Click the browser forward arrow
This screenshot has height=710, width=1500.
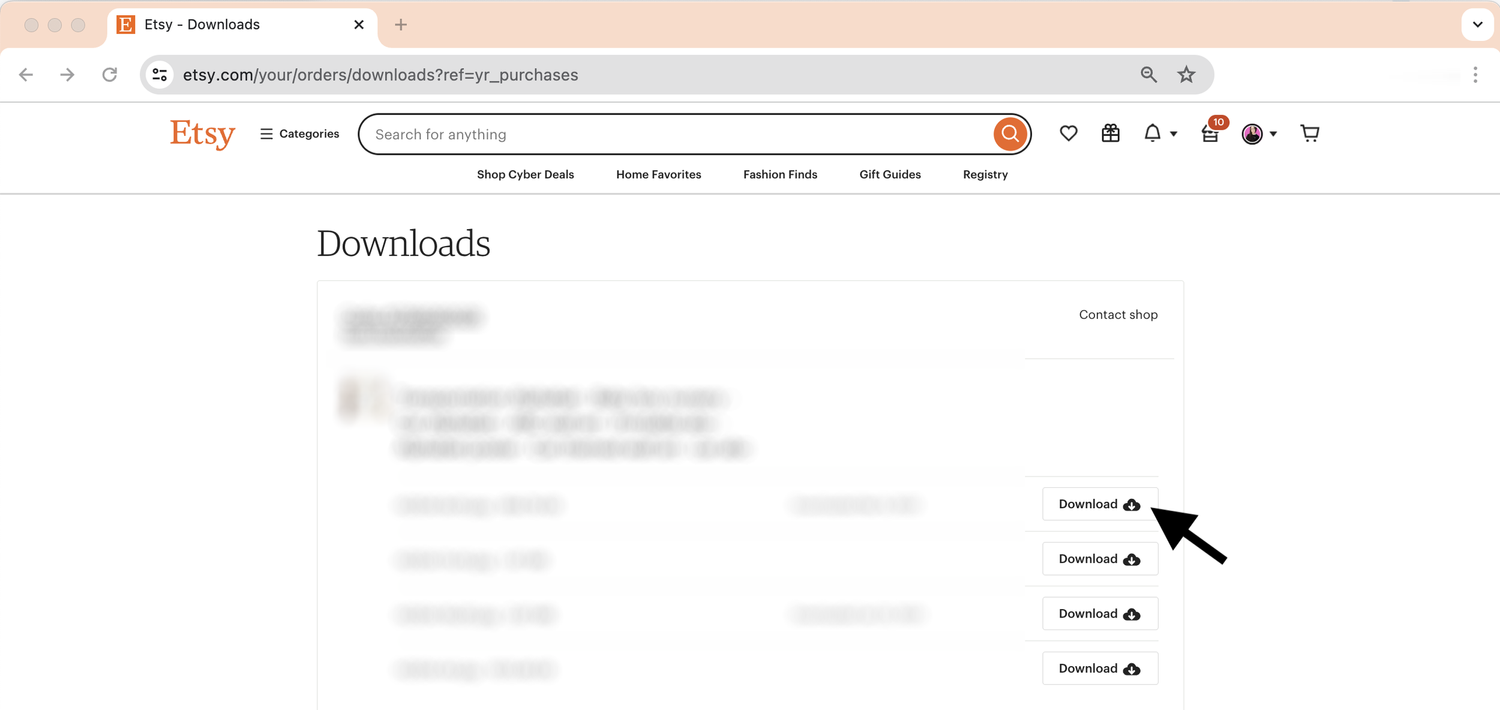coord(67,75)
